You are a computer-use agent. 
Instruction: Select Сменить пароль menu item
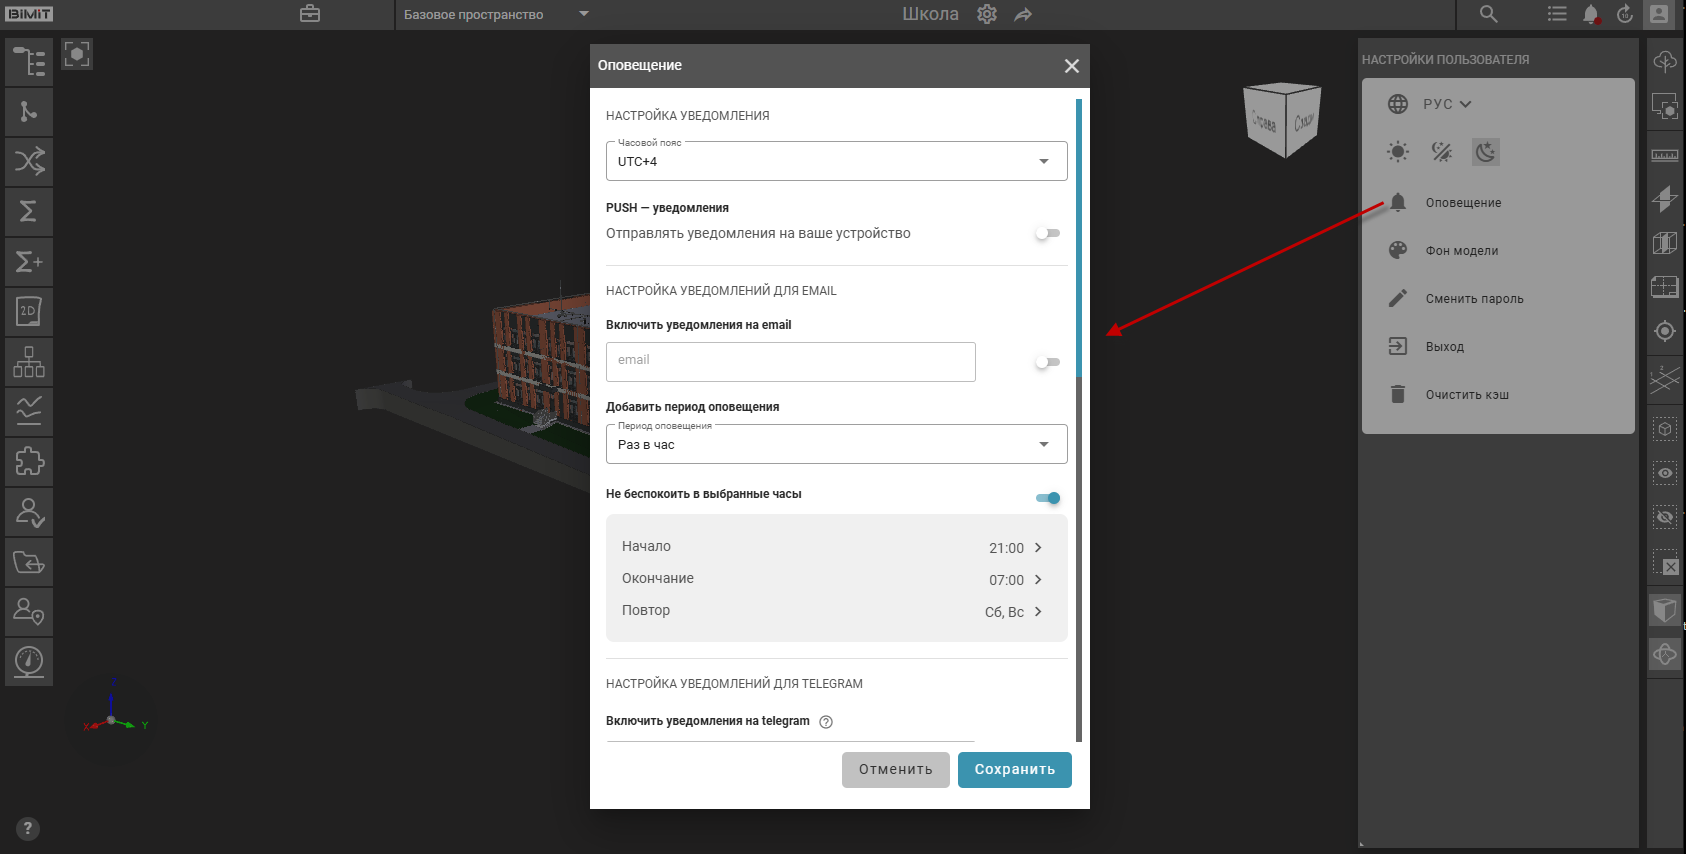[x=1474, y=299]
